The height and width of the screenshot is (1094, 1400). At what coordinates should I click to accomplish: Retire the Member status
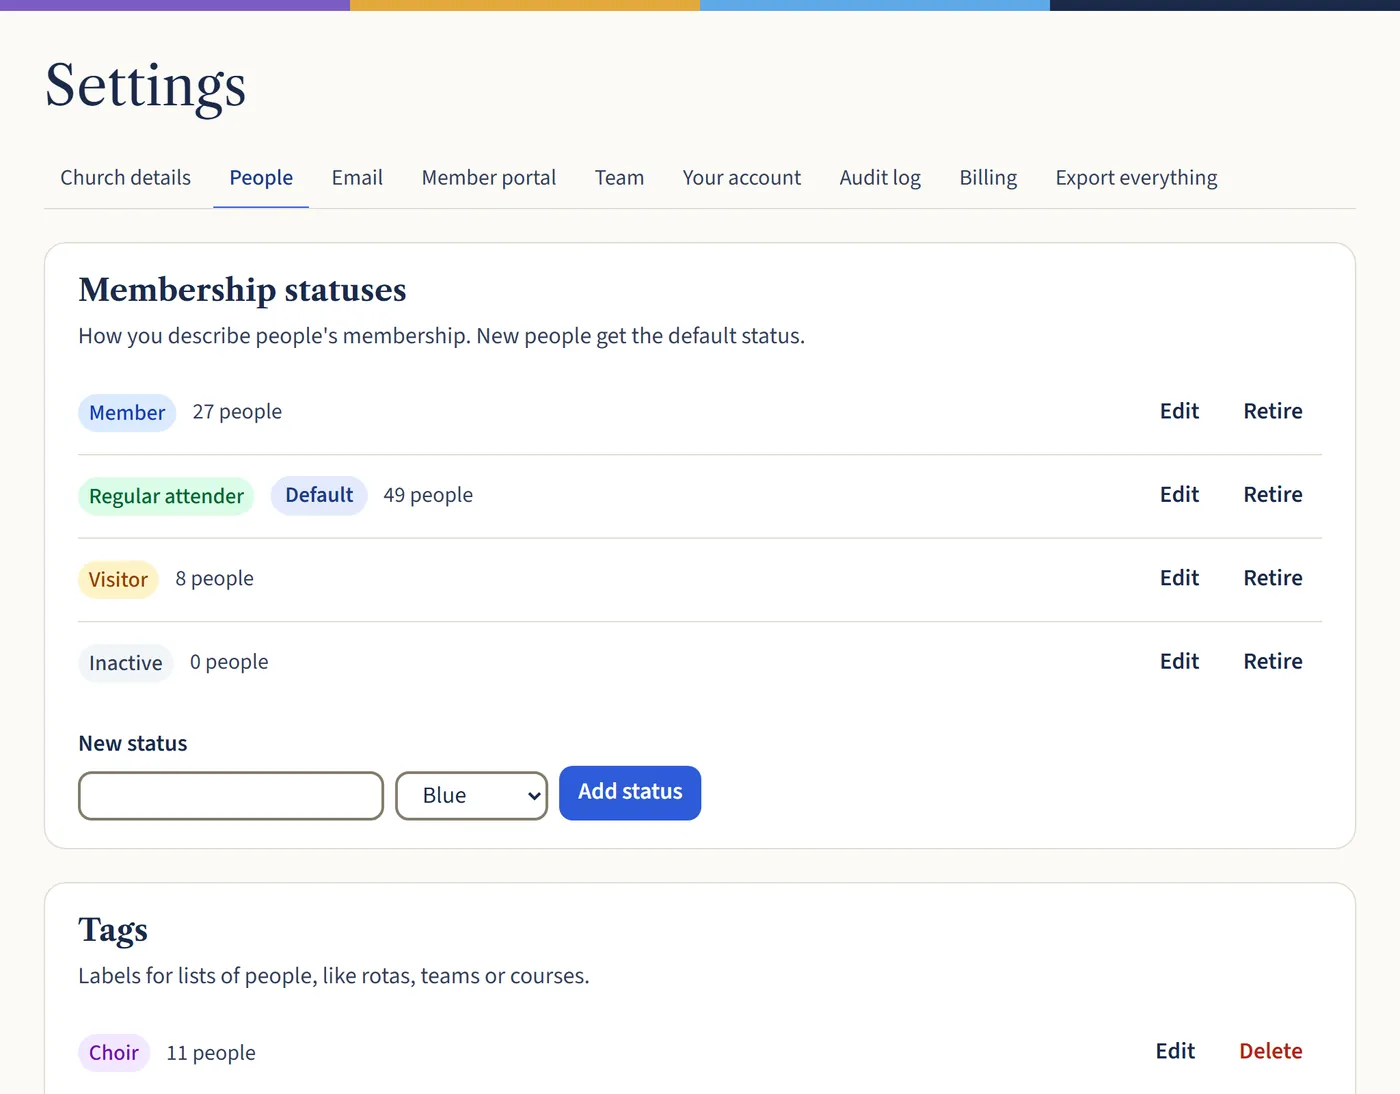(1273, 411)
